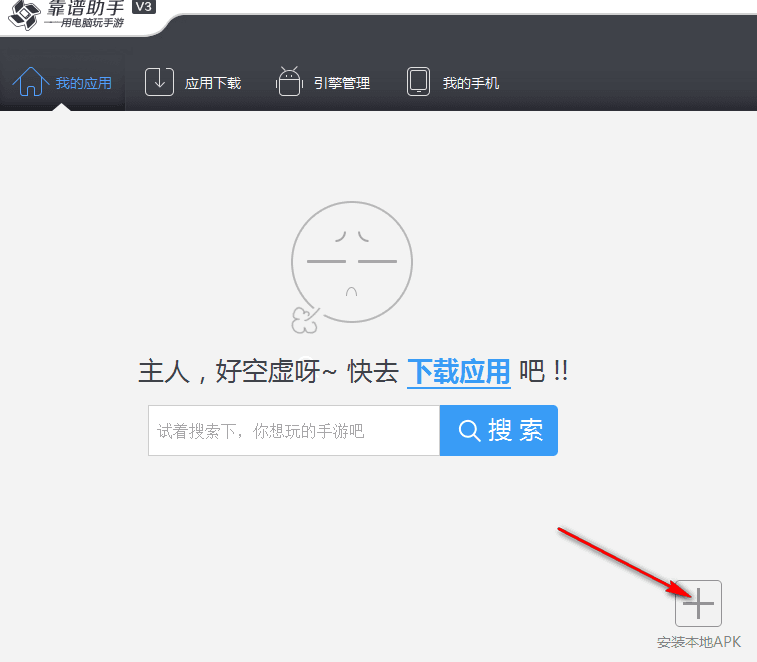Click the plus icon to install local APK
Screen dimensions: 757x662
click(x=698, y=604)
